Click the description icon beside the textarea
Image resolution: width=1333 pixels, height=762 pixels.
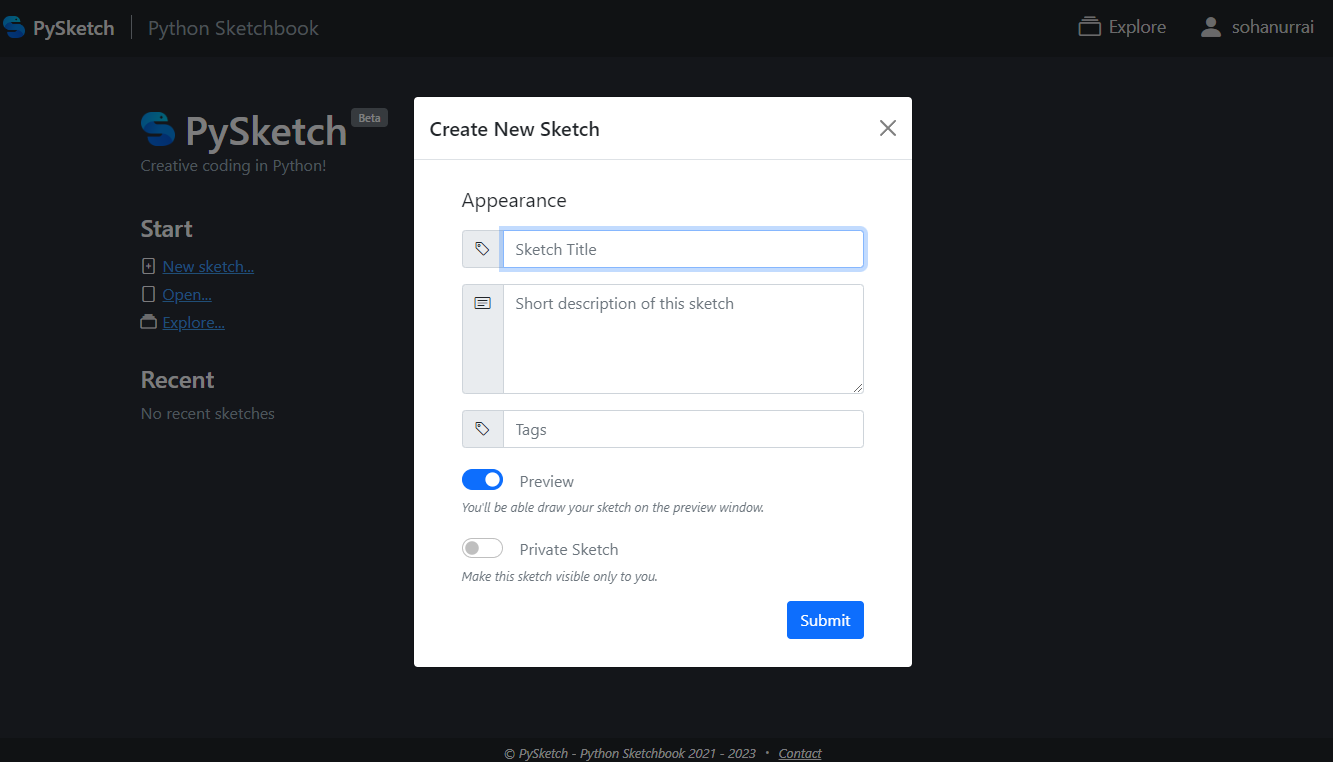(x=482, y=303)
